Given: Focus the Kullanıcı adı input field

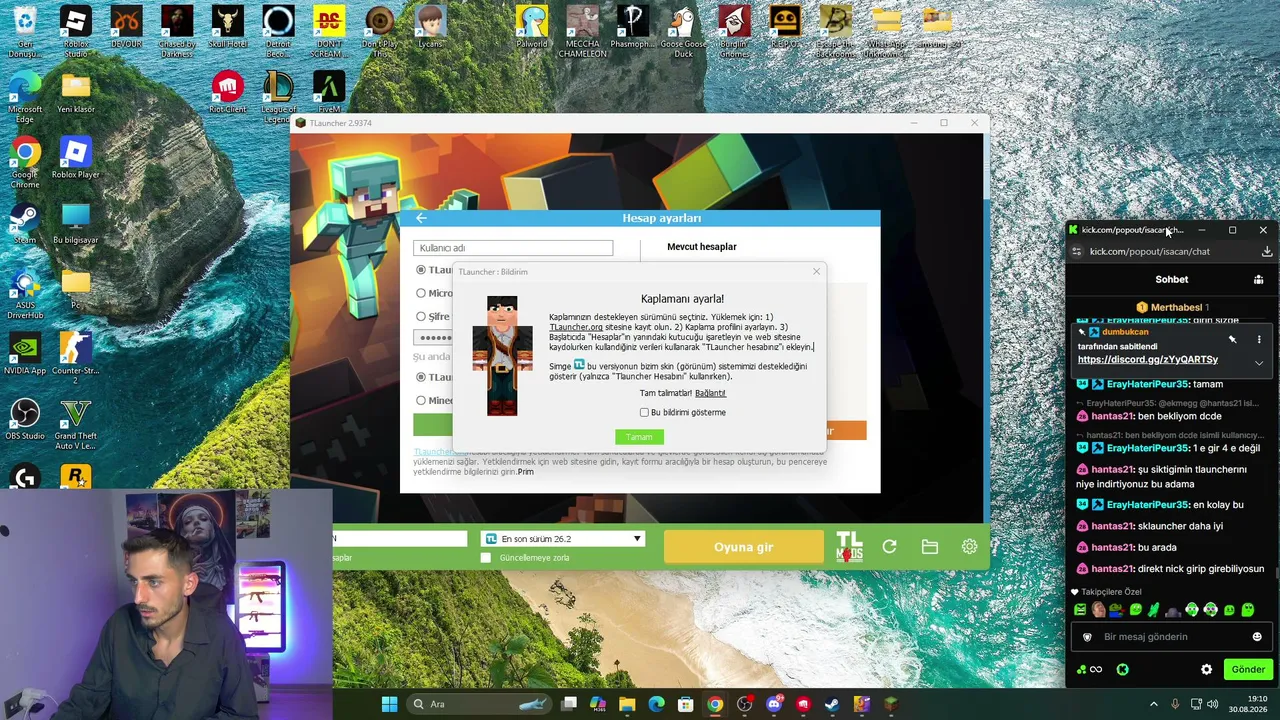Looking at the screenshot, I should pyautogui.click(x=513, y=248).
